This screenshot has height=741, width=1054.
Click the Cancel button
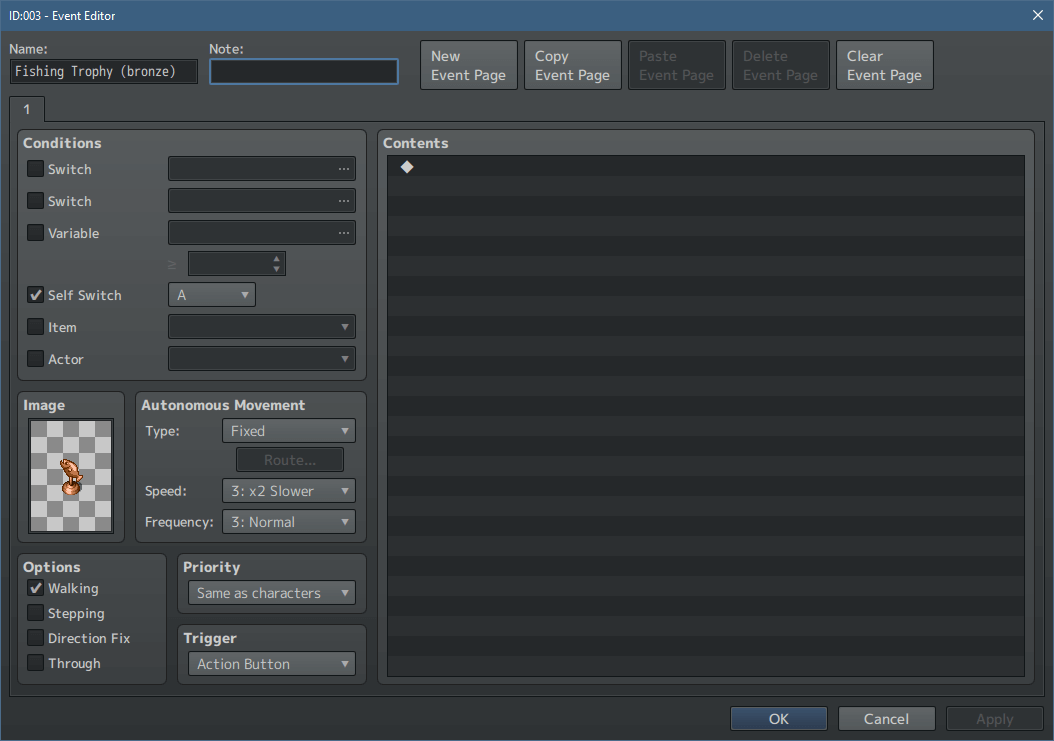click(886, 719)
